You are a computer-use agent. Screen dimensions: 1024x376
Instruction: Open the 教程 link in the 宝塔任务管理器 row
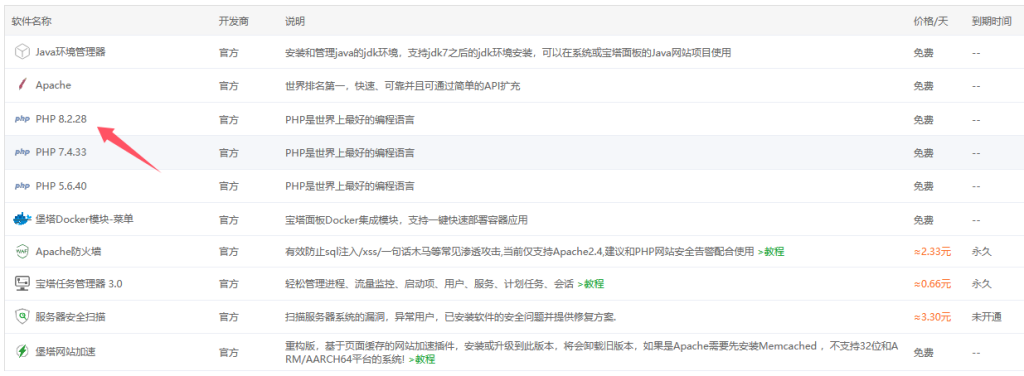pos(590,284)
